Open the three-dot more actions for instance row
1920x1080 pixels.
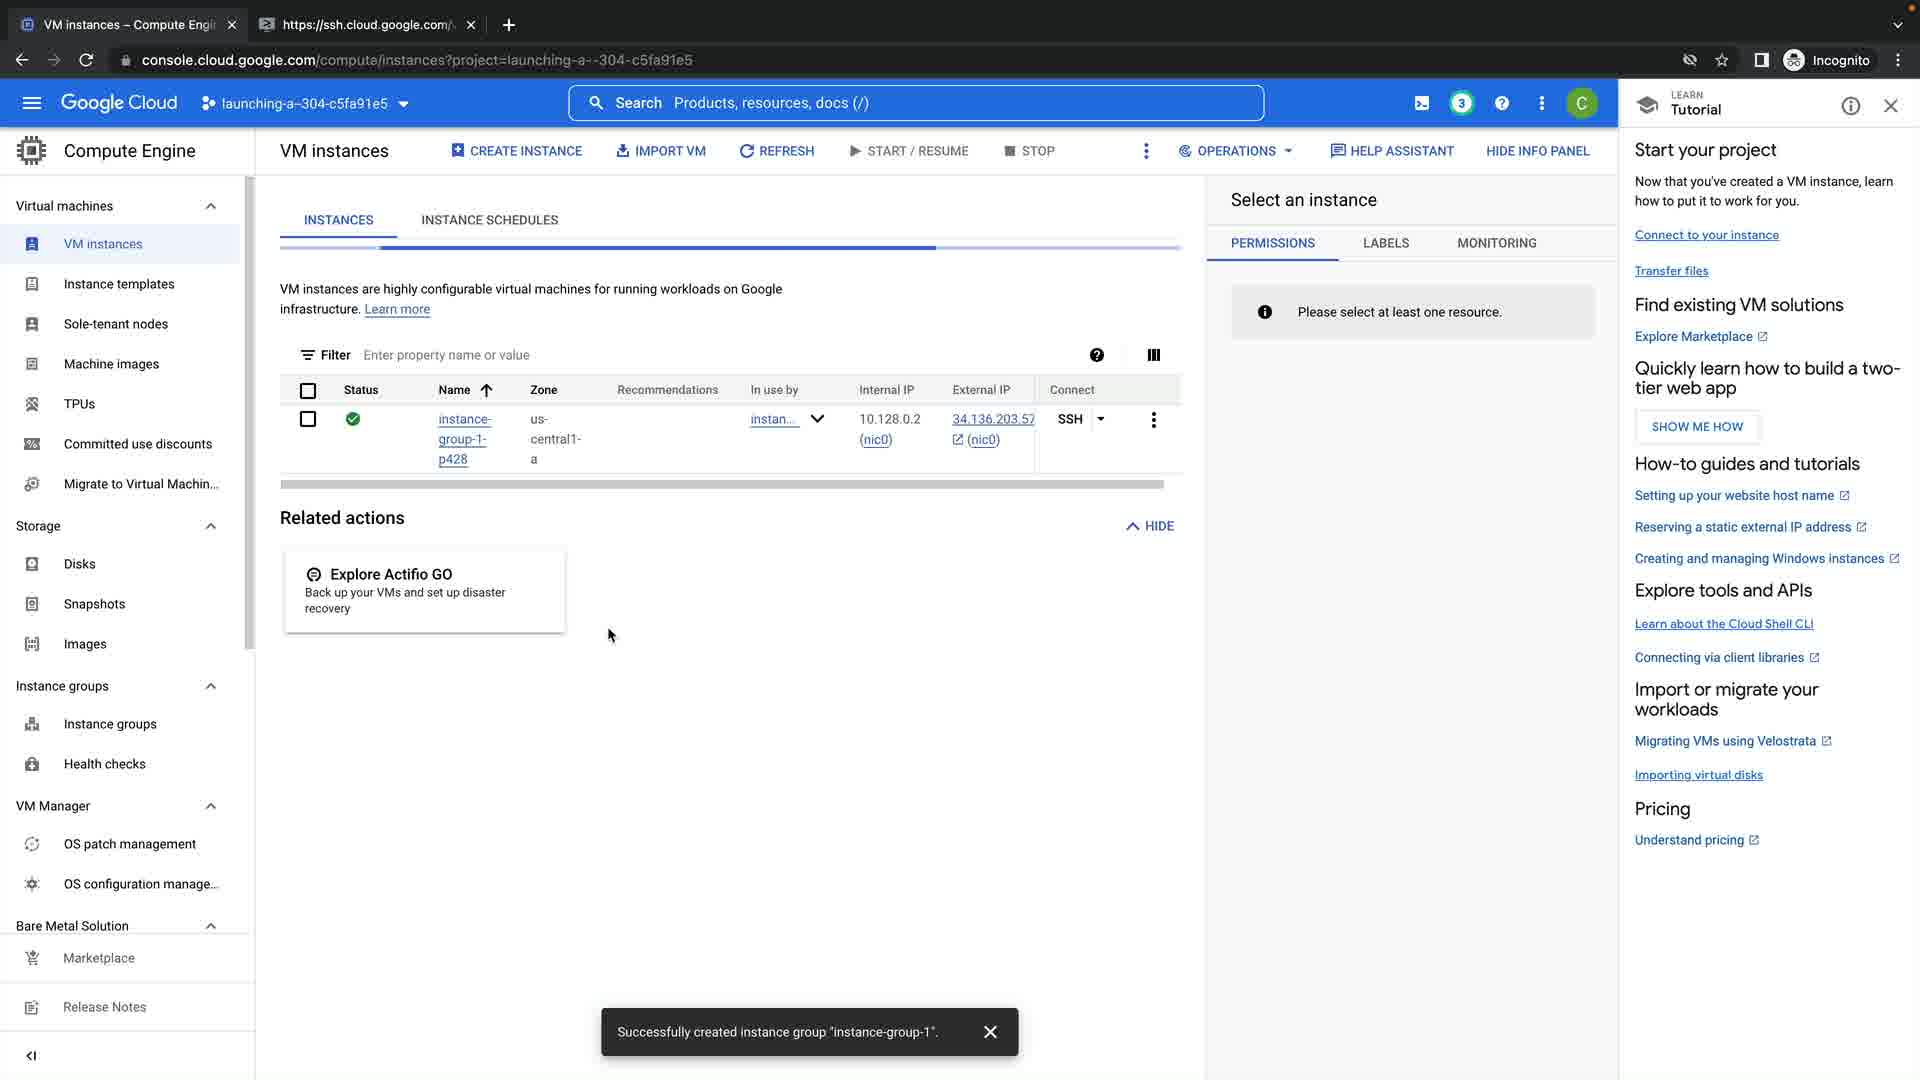[1153, 420]
